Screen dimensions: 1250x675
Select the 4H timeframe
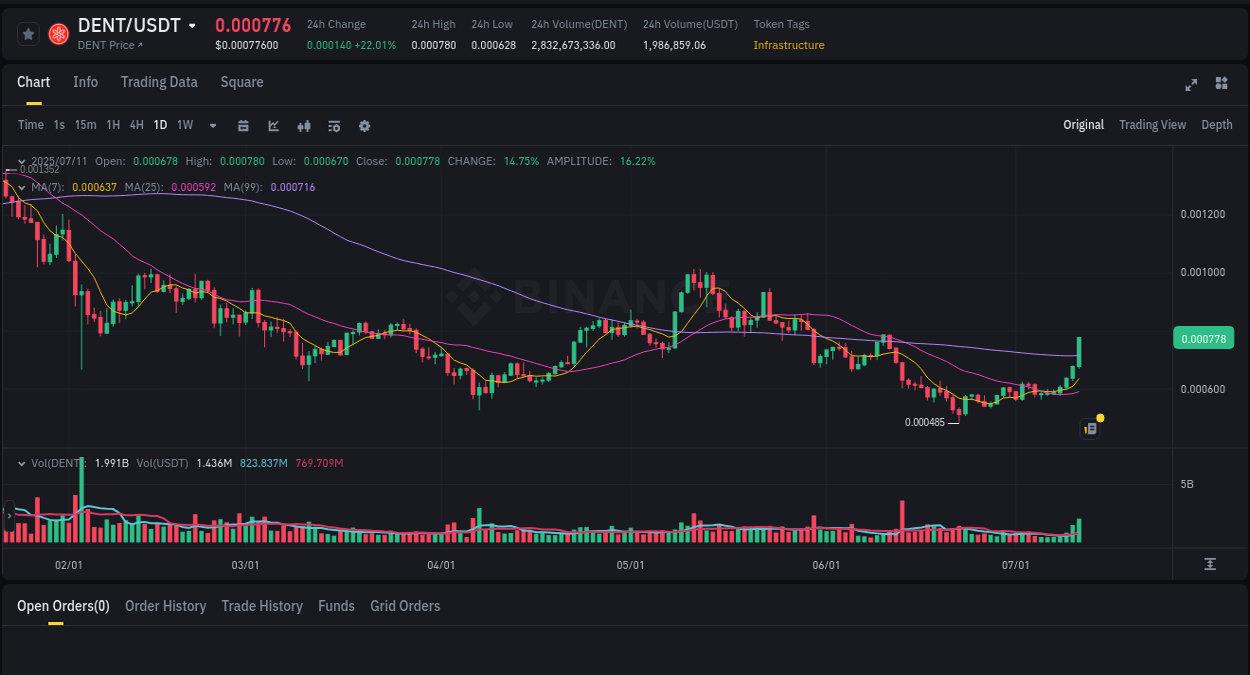click(x=136, y=125)
